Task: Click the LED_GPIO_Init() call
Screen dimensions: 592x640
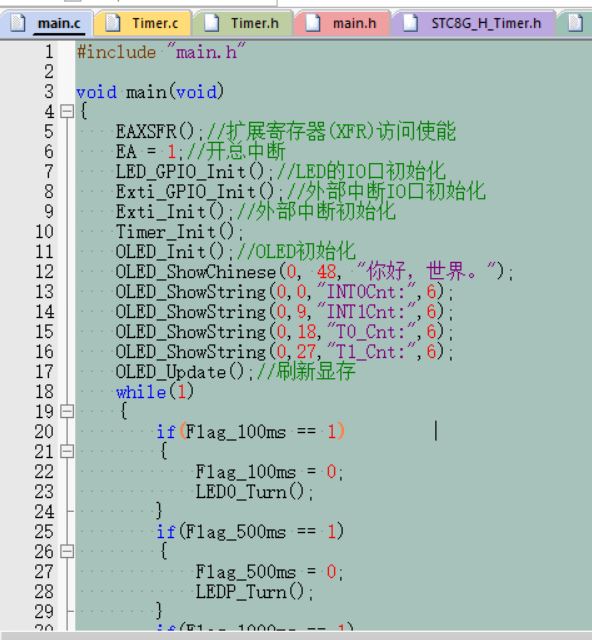Action: 194,172
